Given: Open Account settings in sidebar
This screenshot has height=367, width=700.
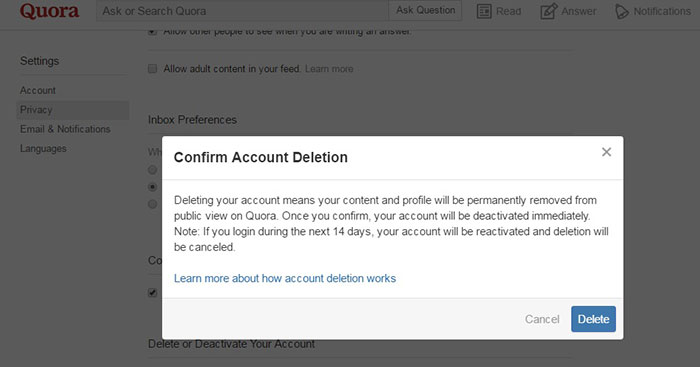Looking at the screenshot, I should click(38, 90).
